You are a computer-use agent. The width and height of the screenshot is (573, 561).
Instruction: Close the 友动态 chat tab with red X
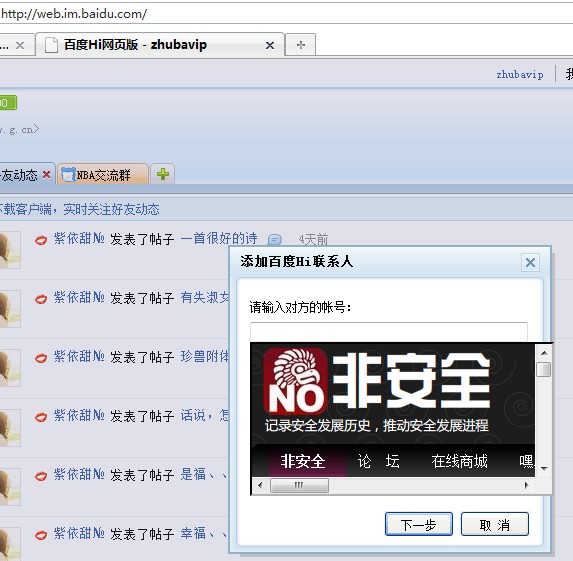(x=46, y=175)
